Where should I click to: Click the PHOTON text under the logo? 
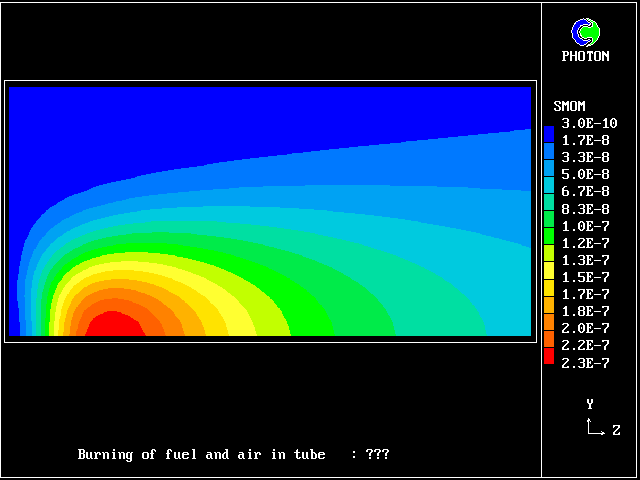(585, 57)
